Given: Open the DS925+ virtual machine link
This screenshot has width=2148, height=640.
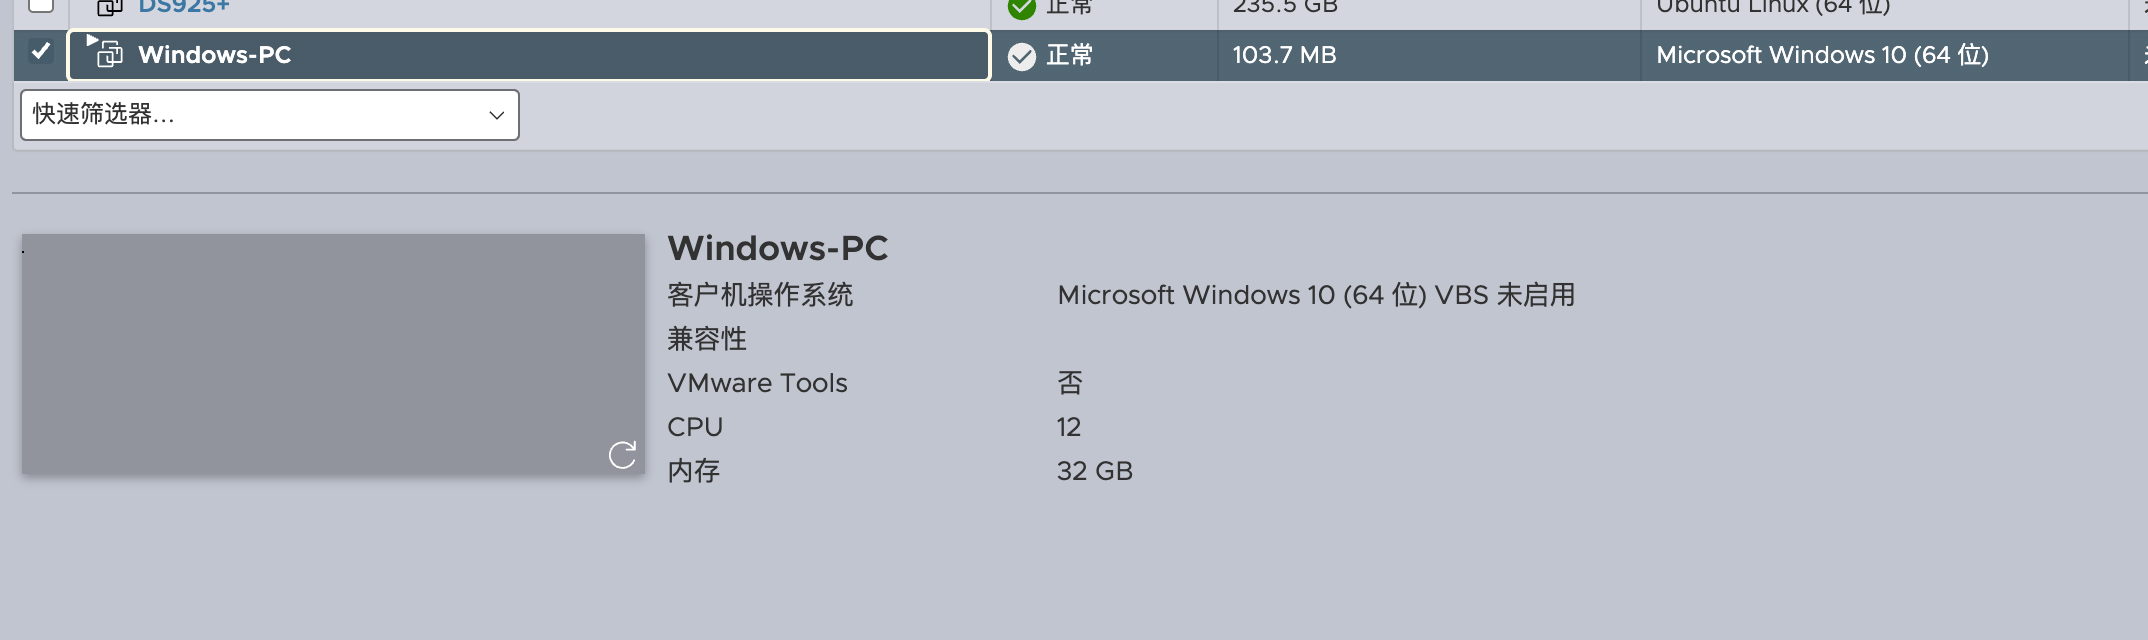Looking at the screenshot, I should [x=184, y=6].
